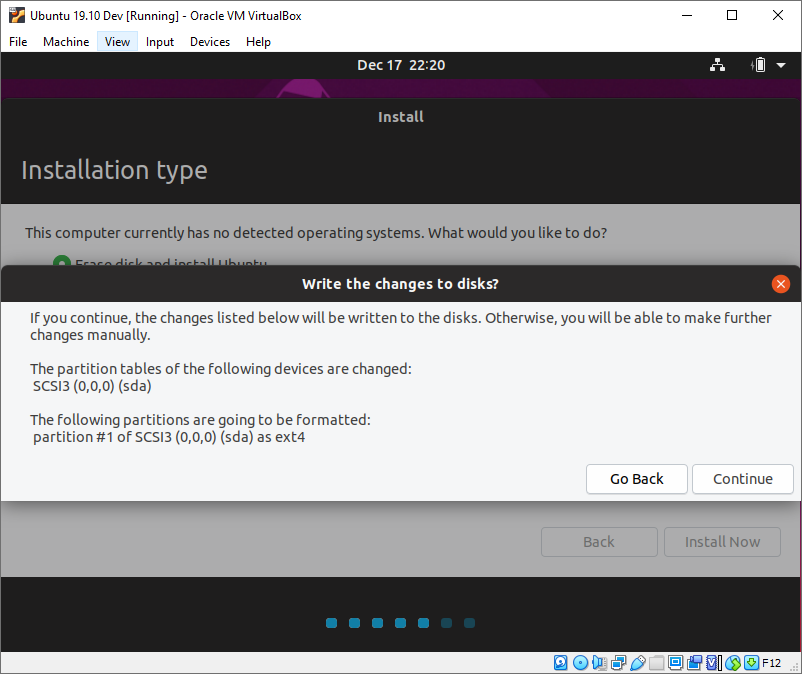Image resolution: width=802 pixels, height=674 pixels.
Task: Click the Ubuntu battery indicator icon
Action: pos(759,65)
